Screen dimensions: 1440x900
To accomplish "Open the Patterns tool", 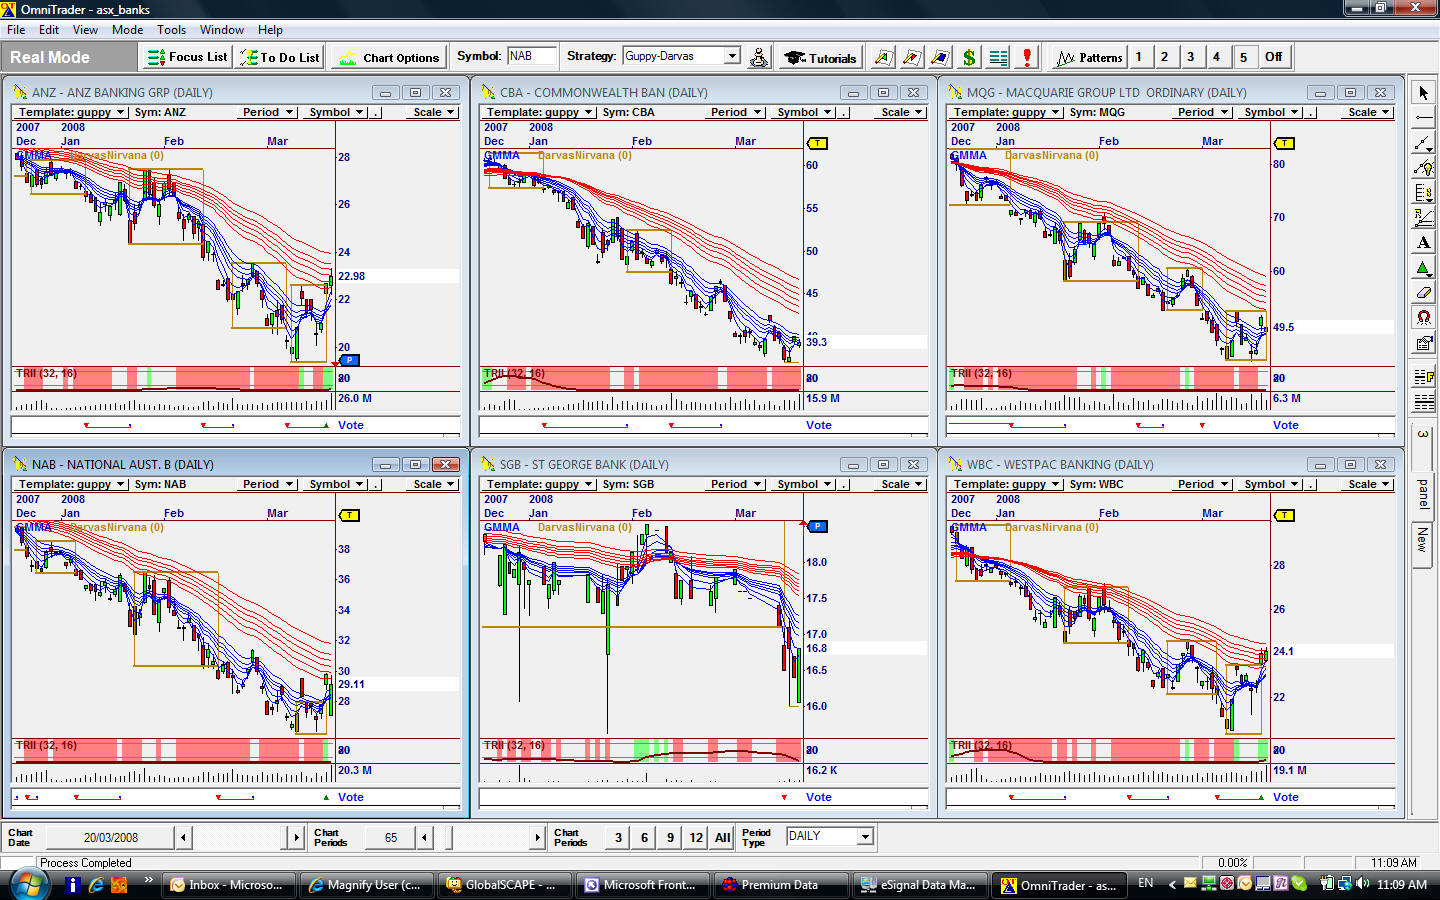I will (x=1089, y=57).
